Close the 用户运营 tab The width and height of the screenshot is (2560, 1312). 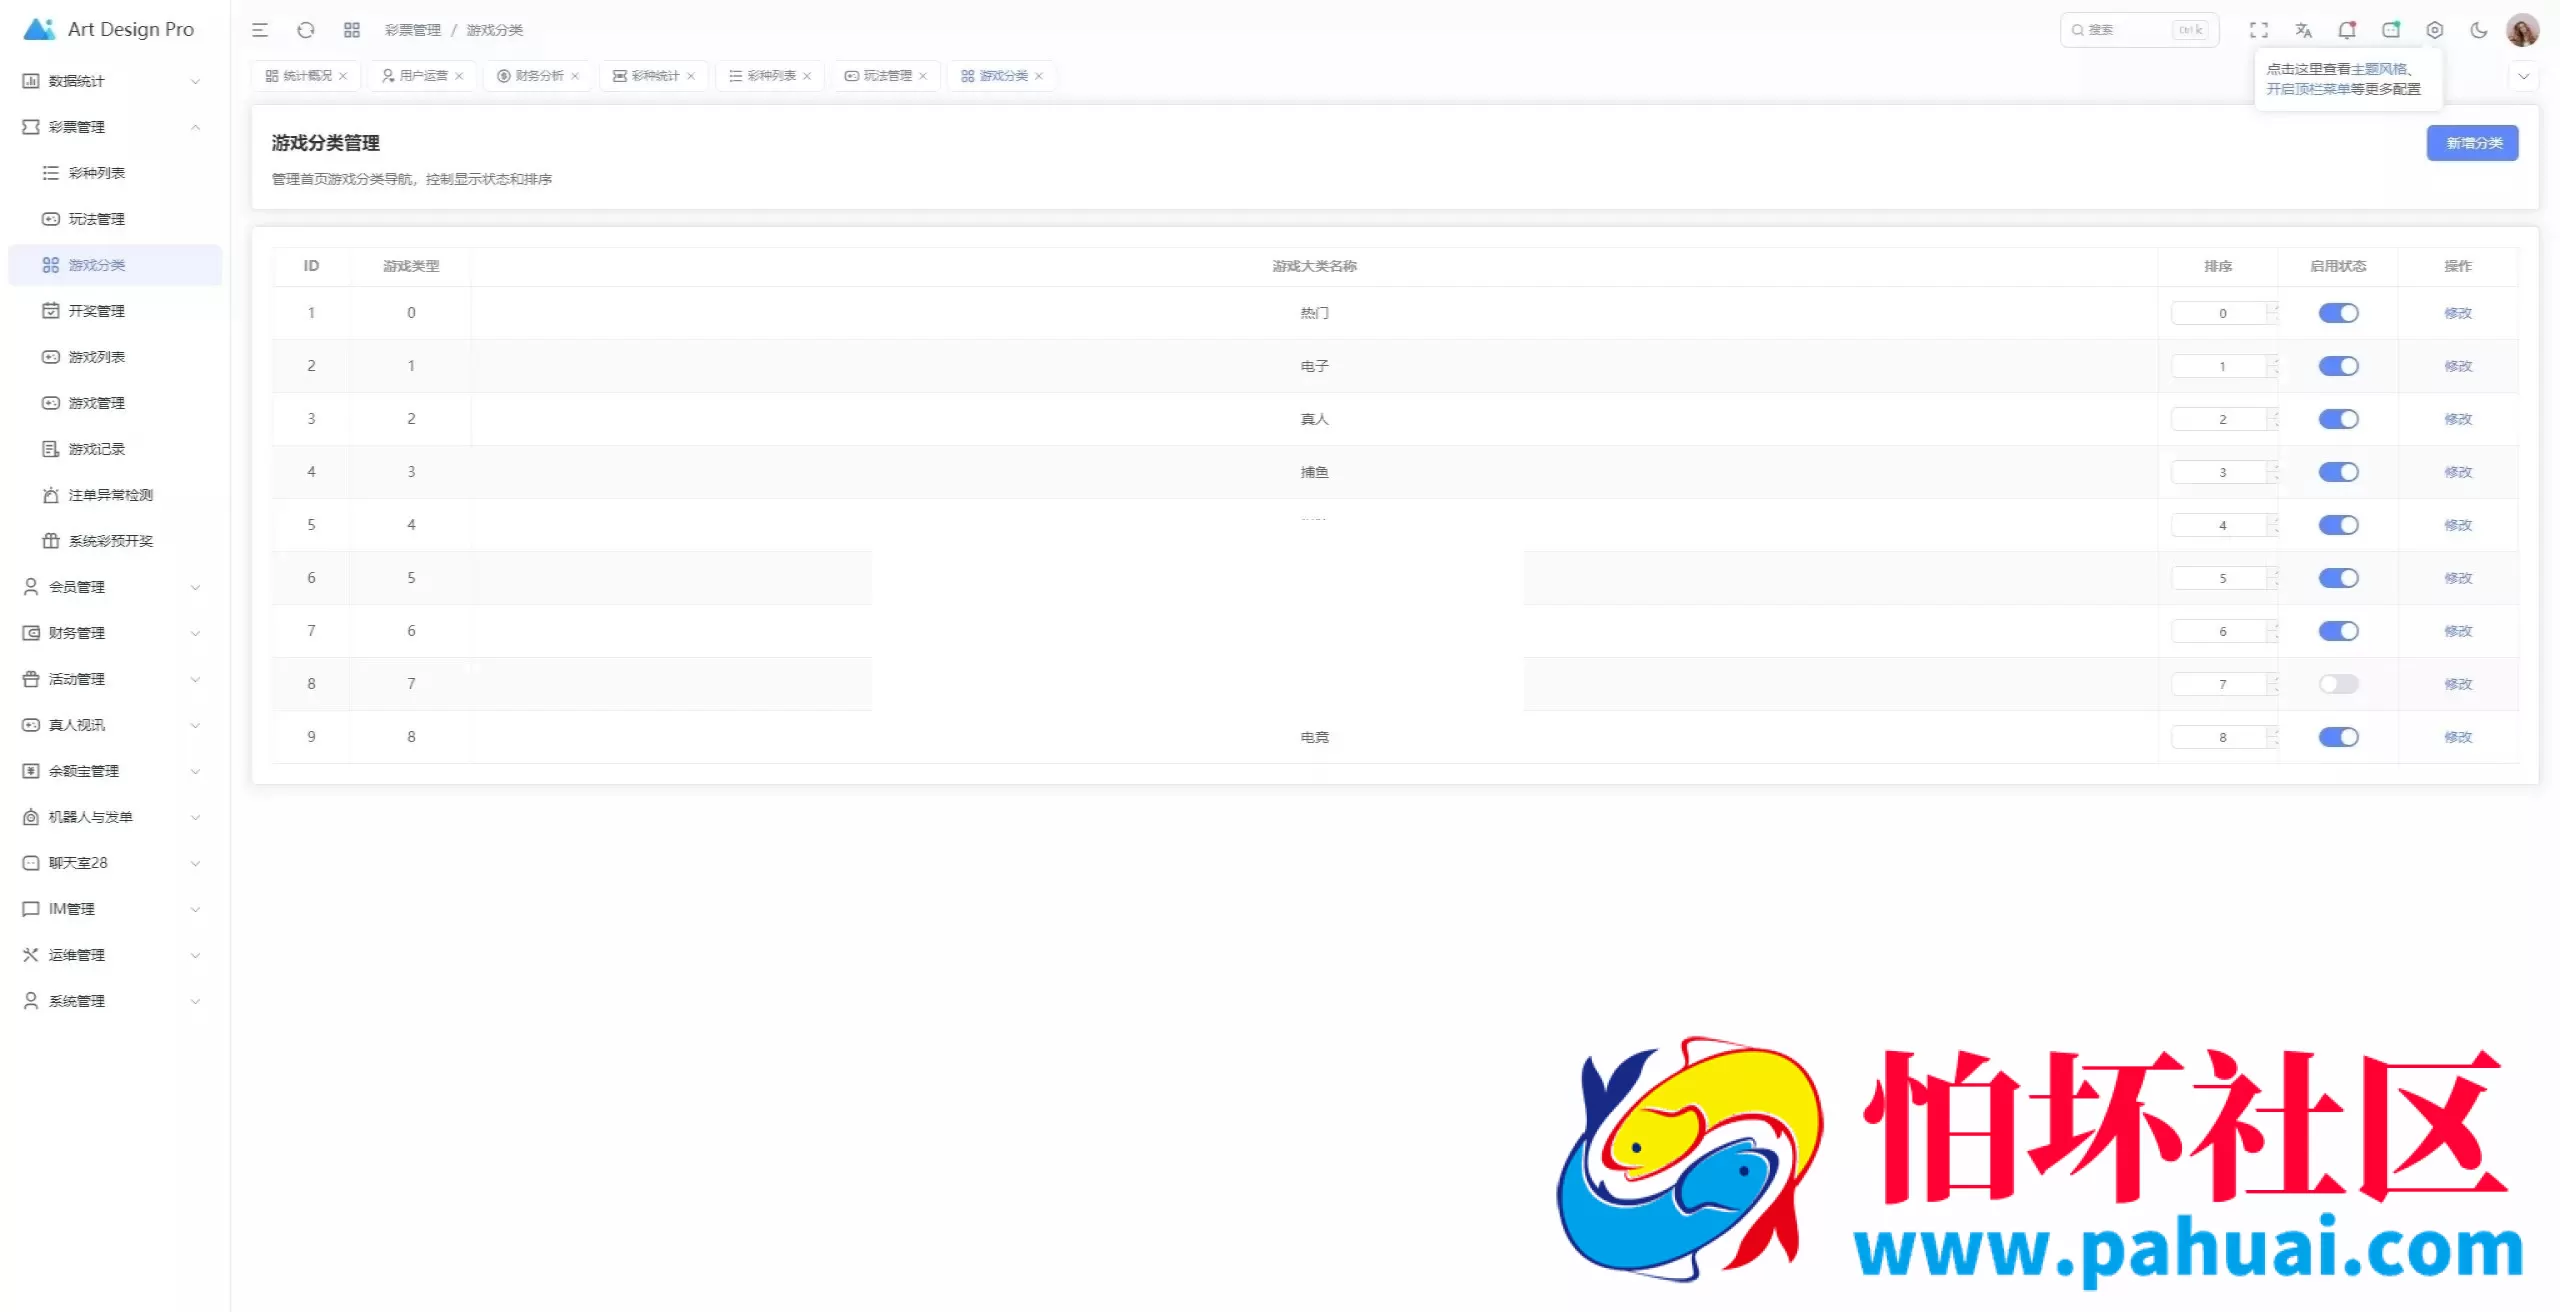459,76
